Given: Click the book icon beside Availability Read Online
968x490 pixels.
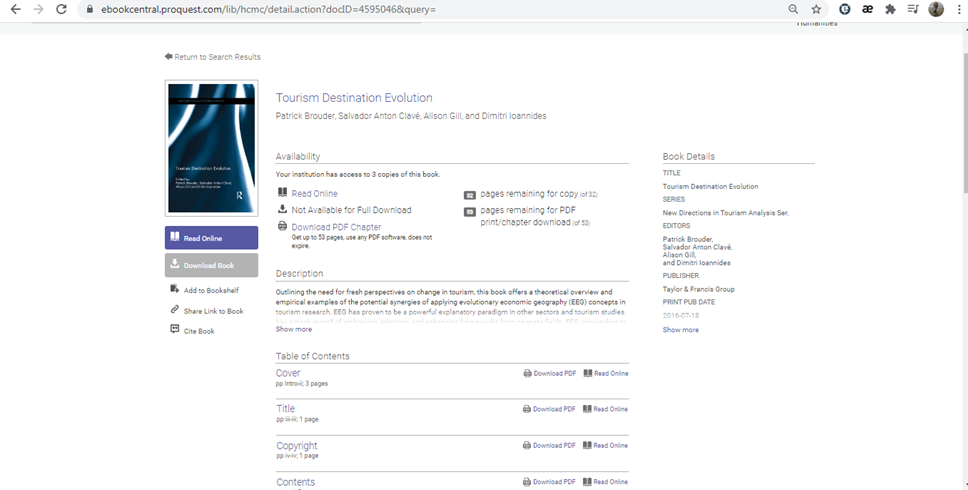Looking at the screenshot, I should point(282,193).
